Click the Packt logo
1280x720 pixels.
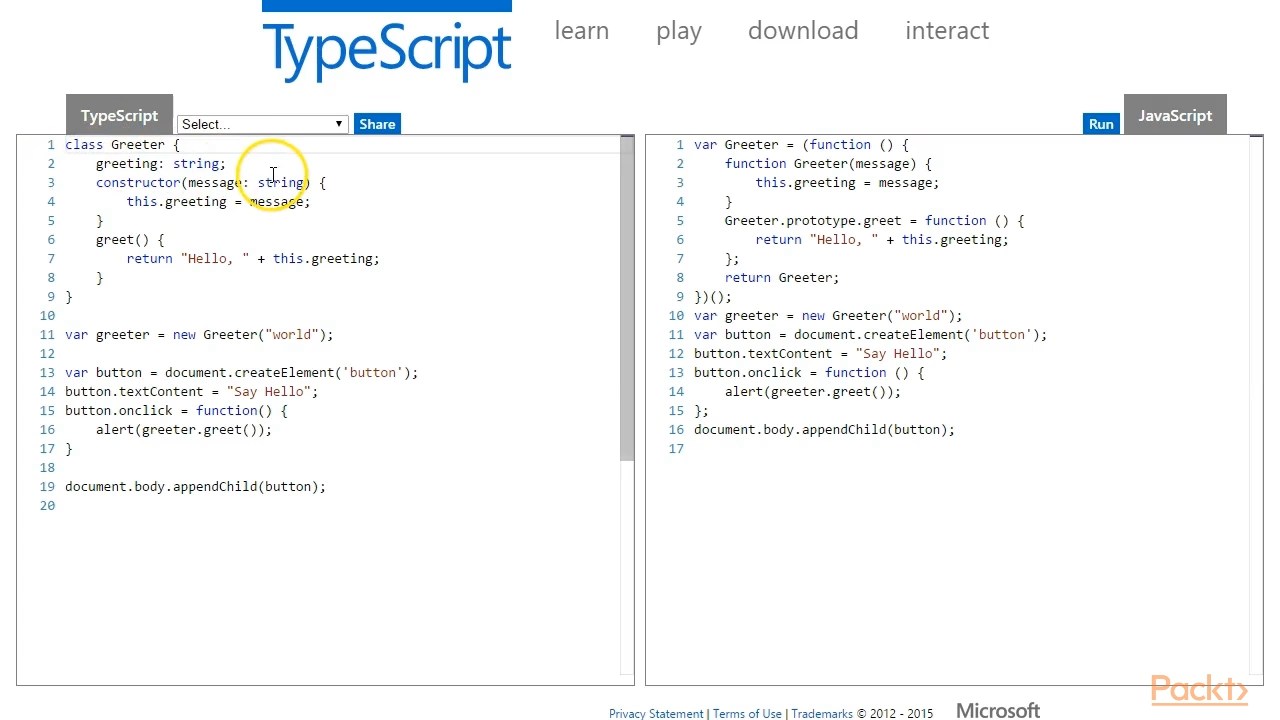[x=1199, y=690]
